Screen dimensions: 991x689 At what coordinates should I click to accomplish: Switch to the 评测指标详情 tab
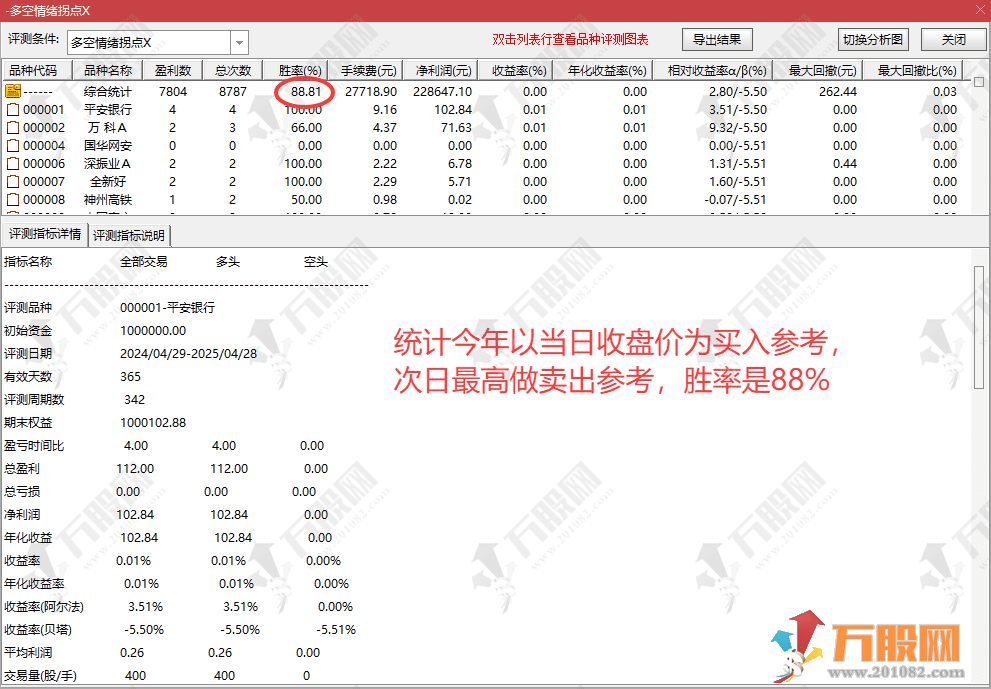(x=46, y=235)
